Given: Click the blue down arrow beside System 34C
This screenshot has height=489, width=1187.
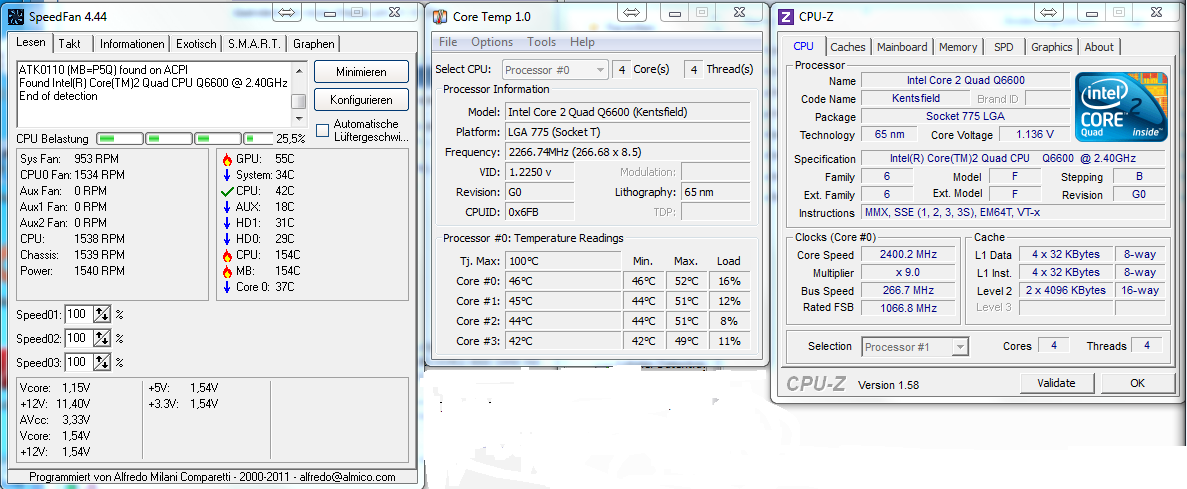Looking at the screenshot, I should click(226, 175).
